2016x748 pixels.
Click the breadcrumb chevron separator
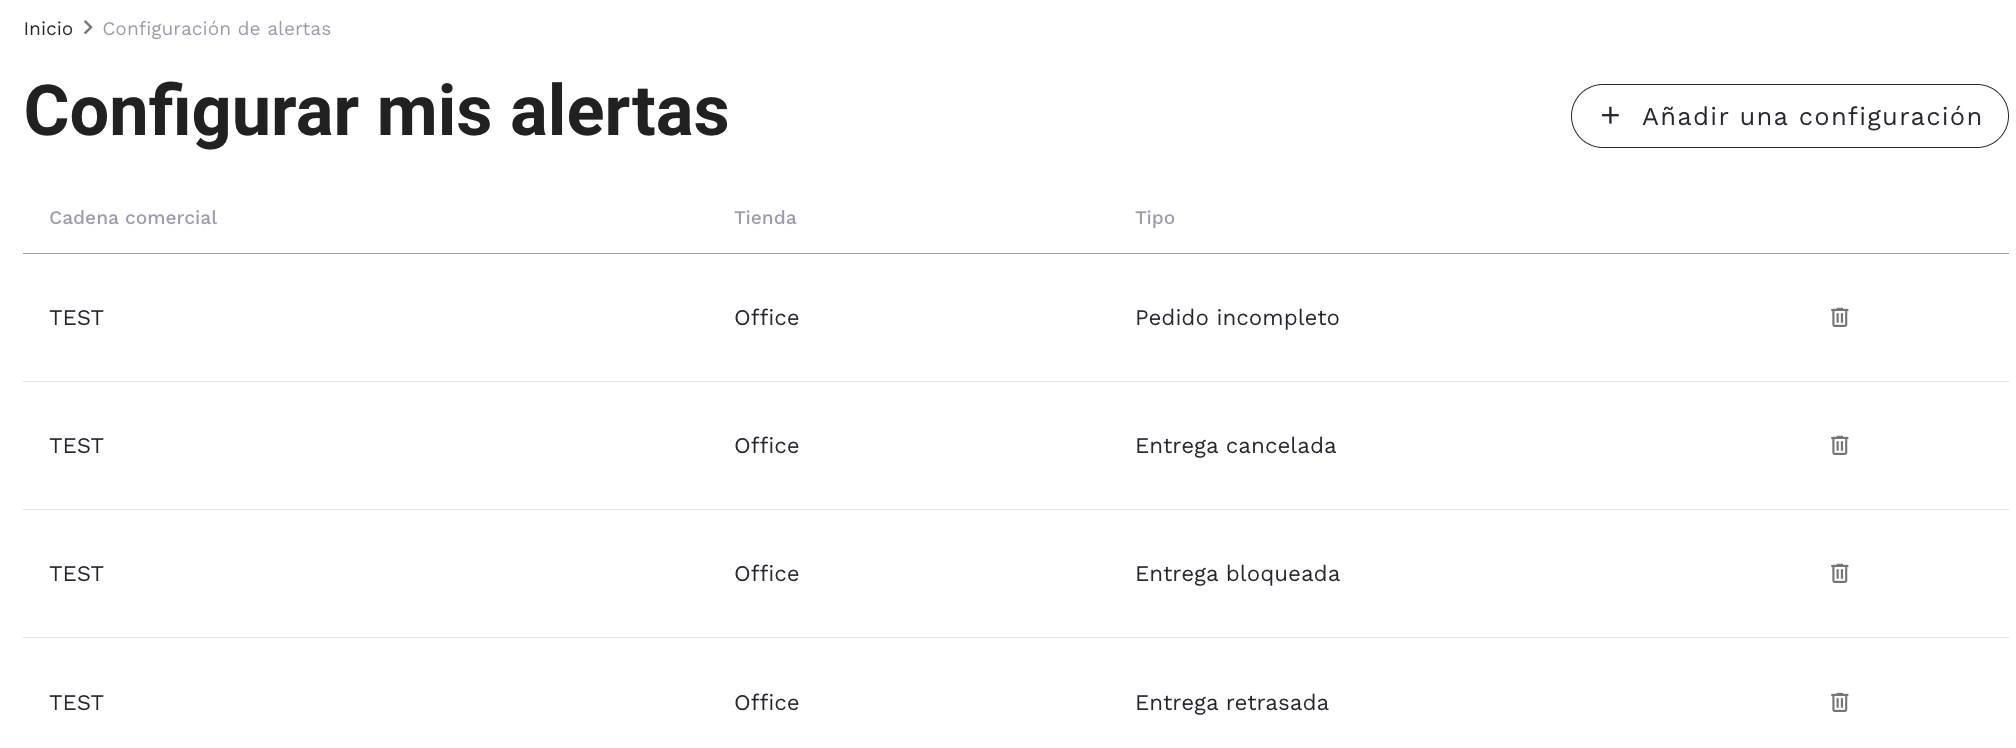(x=88, y=28)
